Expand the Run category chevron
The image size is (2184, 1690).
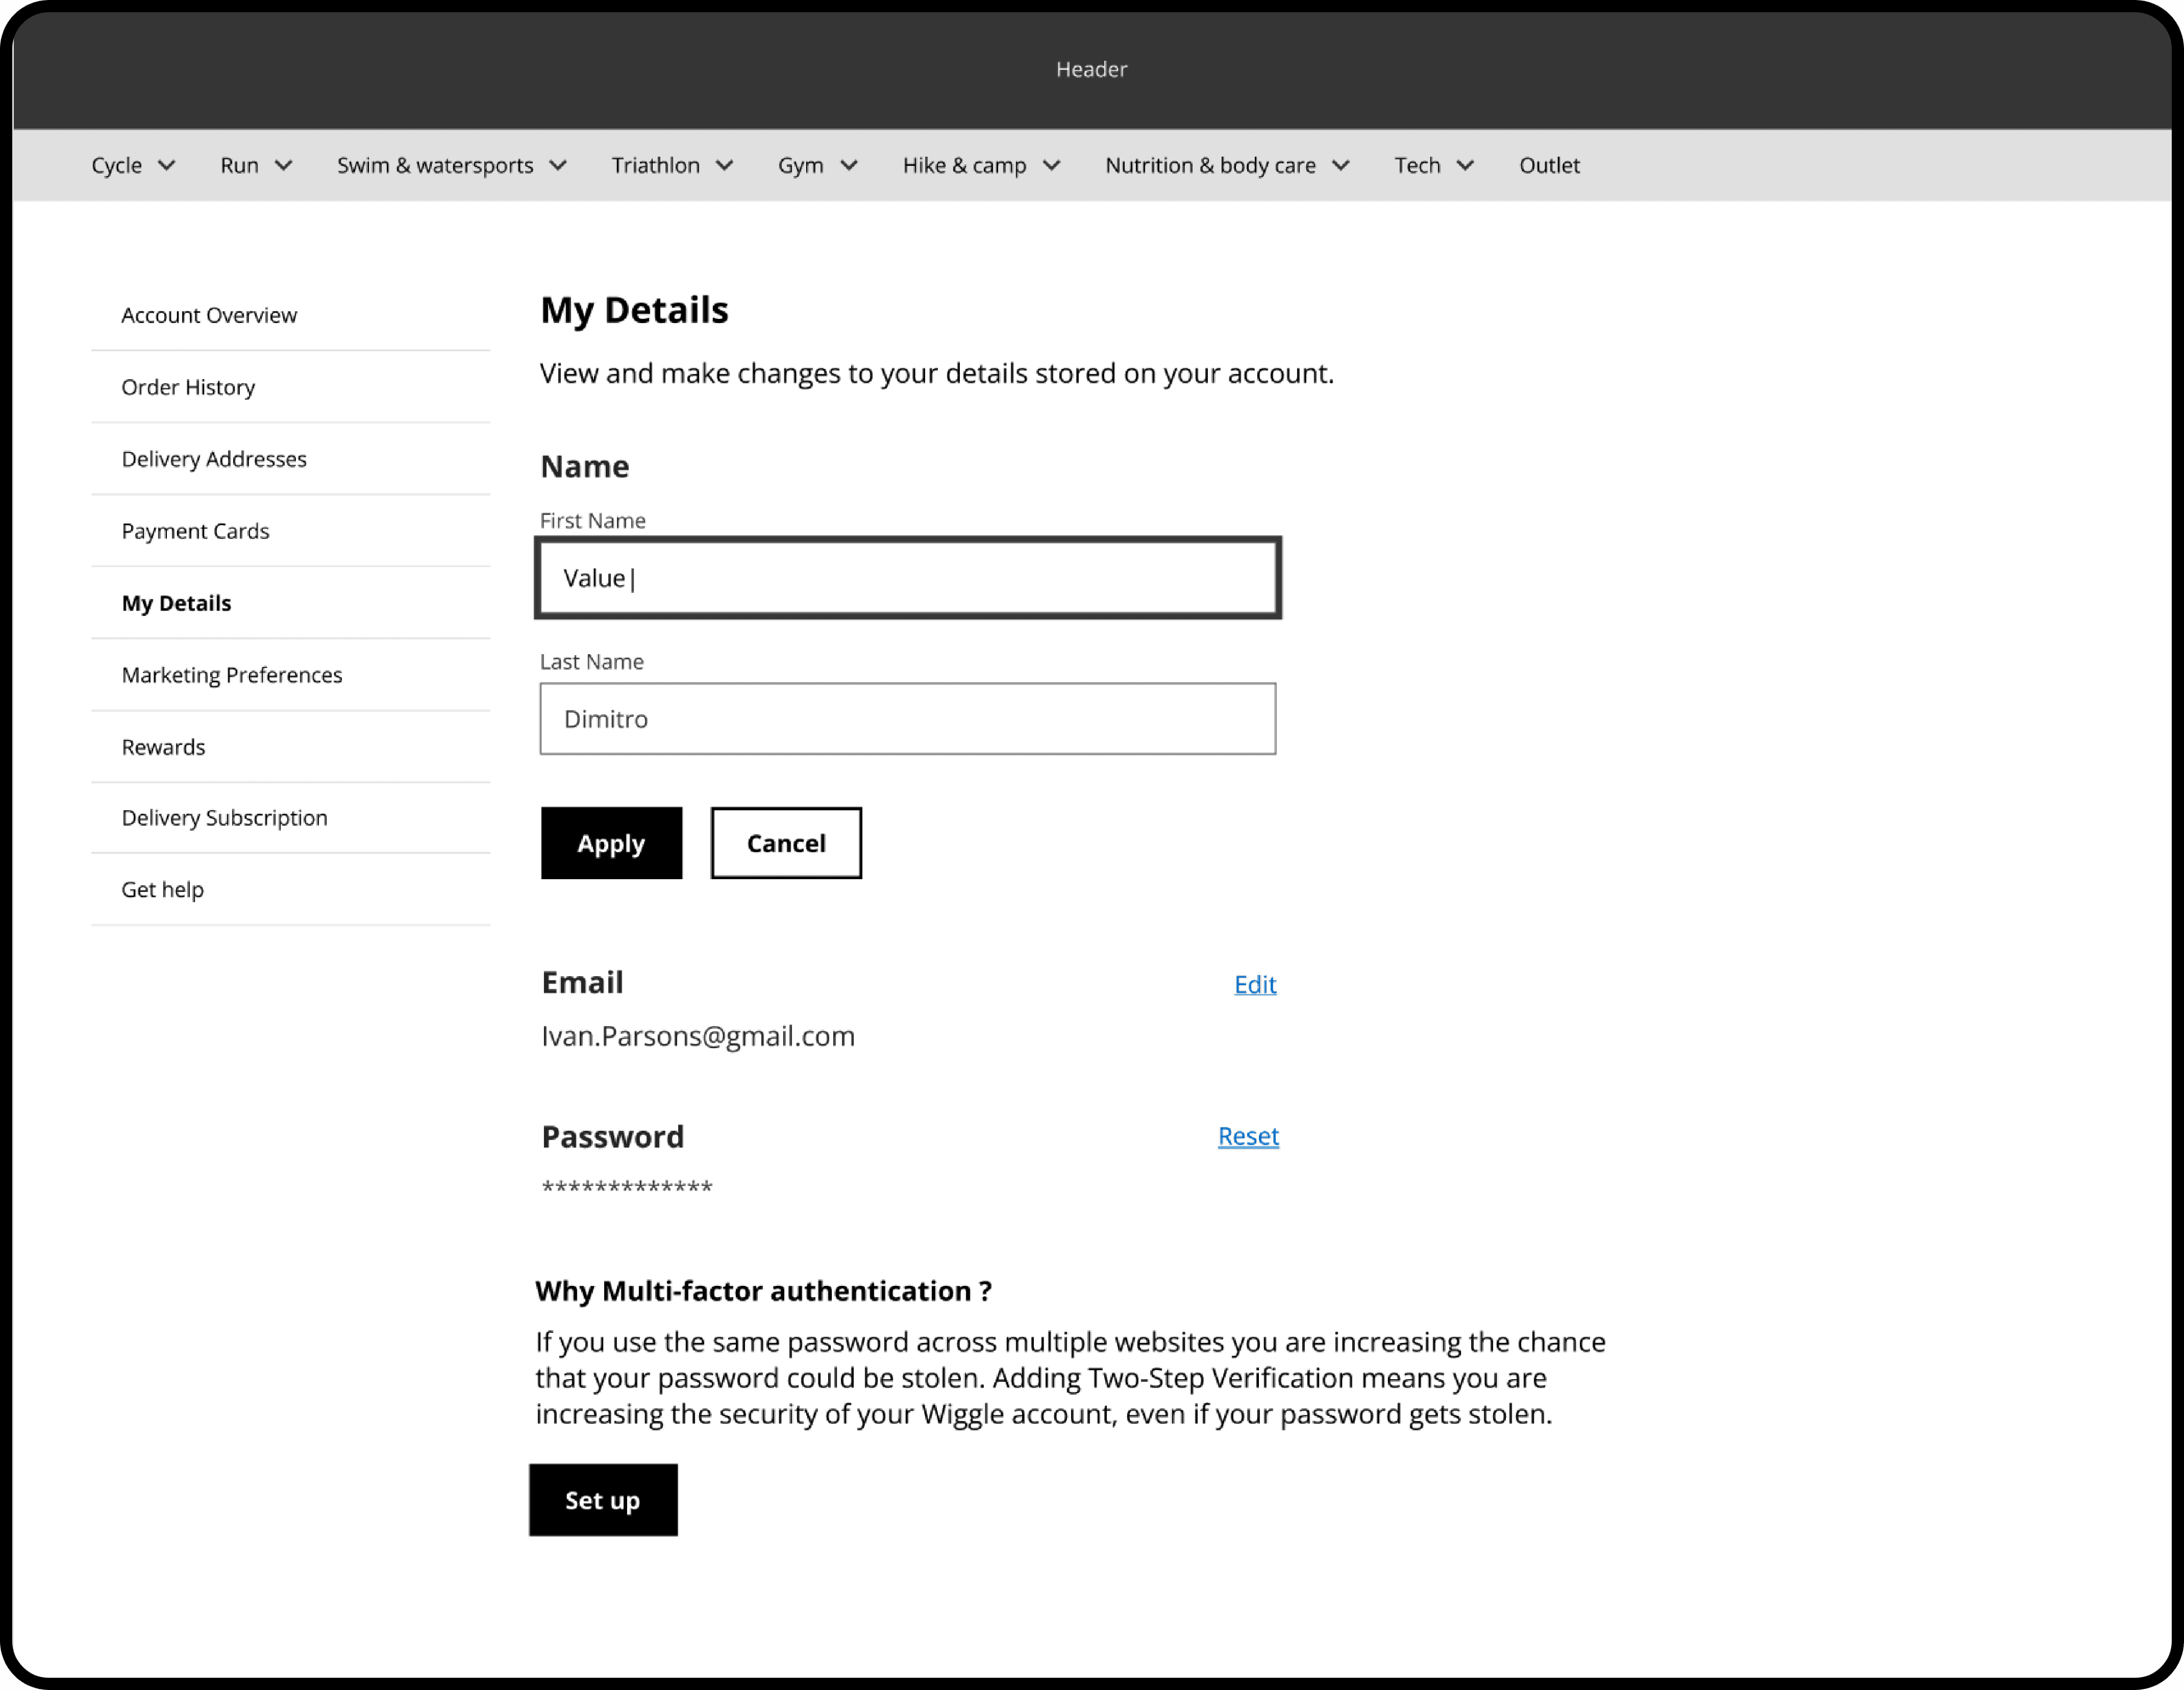[x=284, y=166]
